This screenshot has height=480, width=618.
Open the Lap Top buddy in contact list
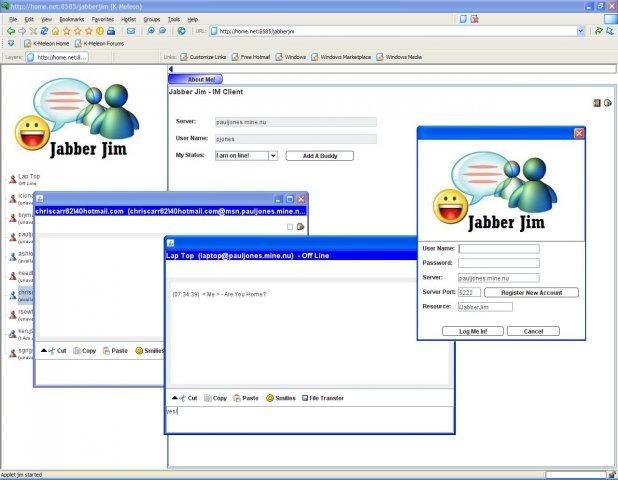[x=25, y=179]
